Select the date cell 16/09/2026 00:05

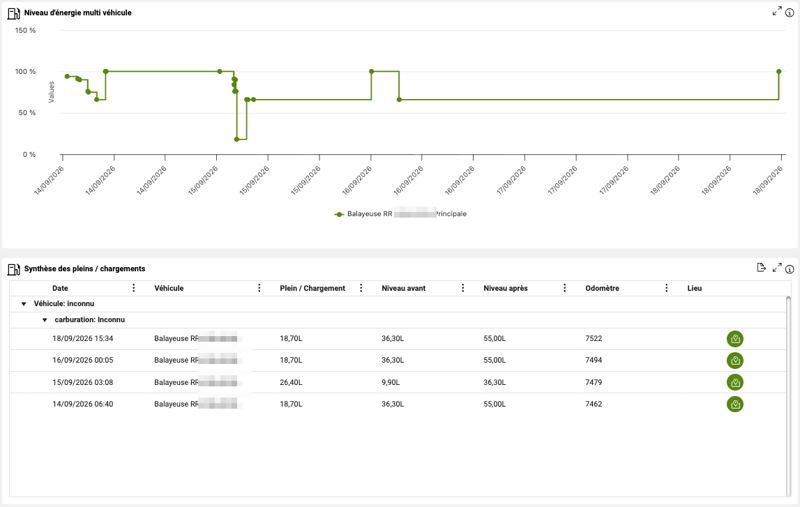click(83, 360)
